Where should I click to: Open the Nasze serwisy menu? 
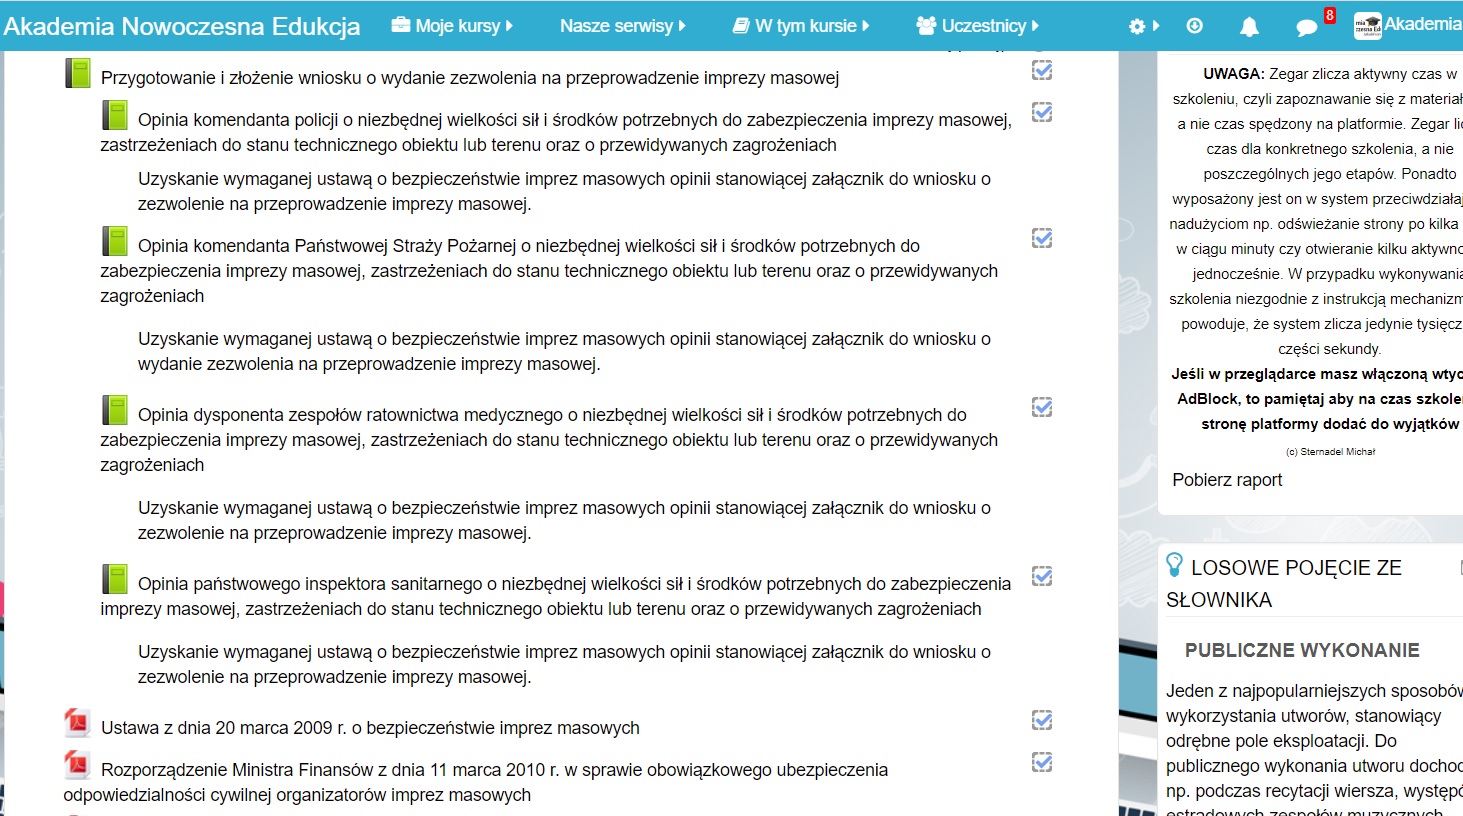pos(622,26)
